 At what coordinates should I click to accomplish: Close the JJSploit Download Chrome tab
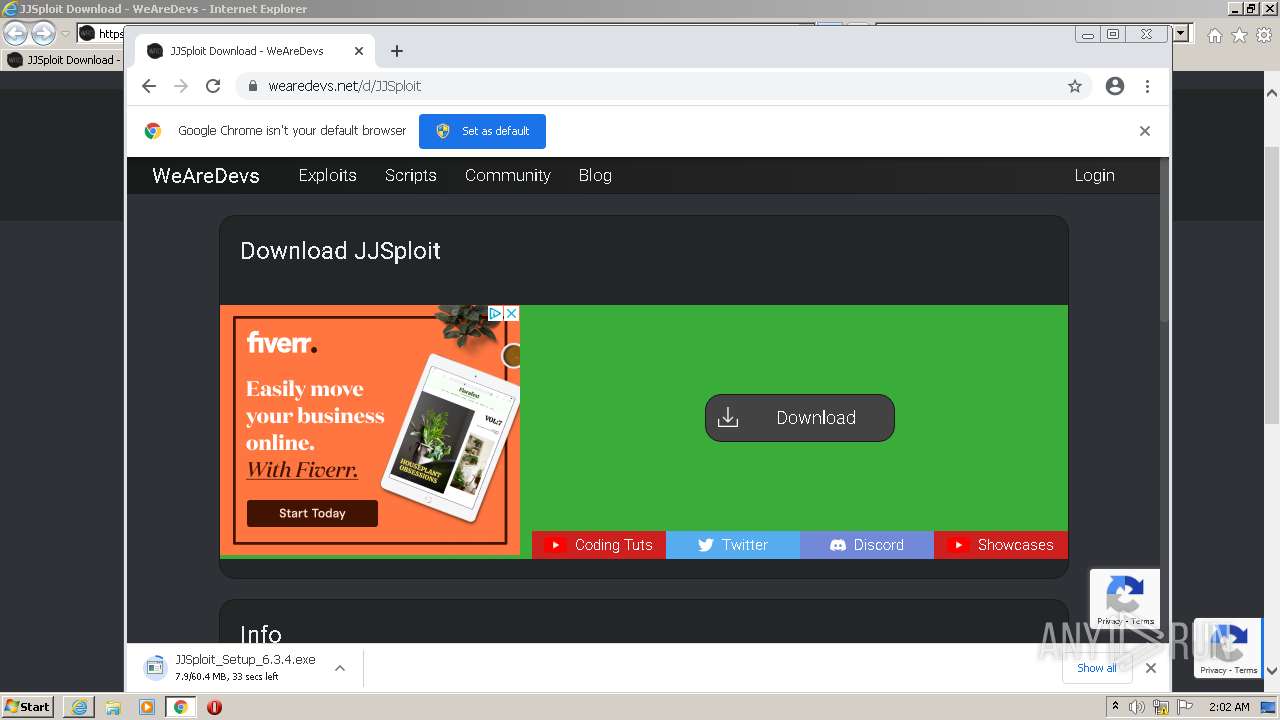(359, 51)
